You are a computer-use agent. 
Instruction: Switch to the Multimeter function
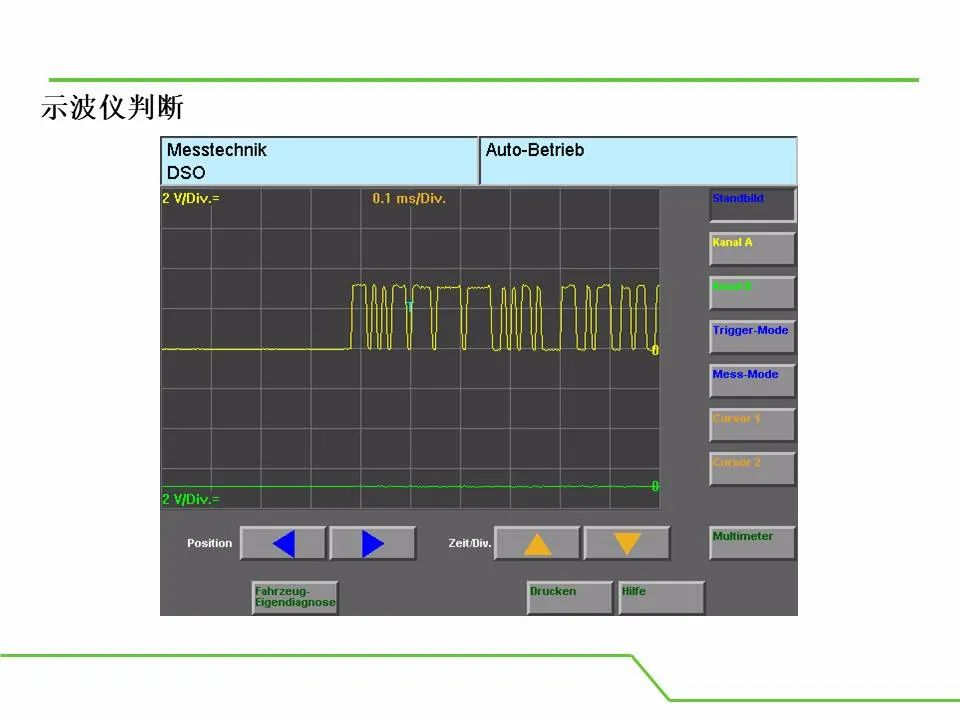[752, 543]
